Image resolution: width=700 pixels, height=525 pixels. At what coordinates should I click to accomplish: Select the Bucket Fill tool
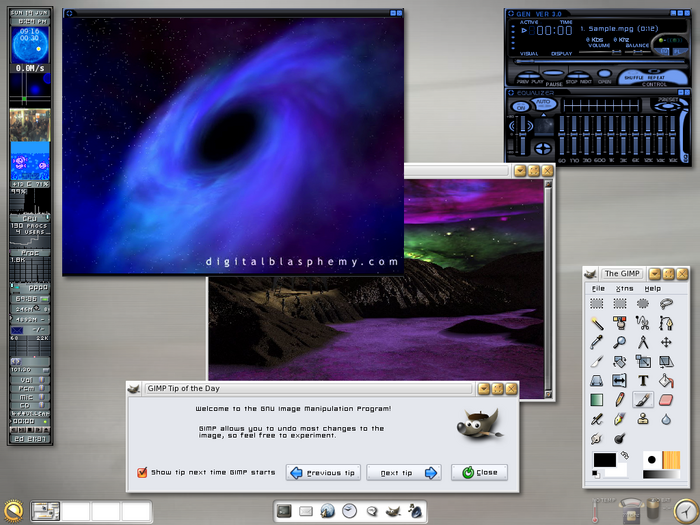point(666,381)
